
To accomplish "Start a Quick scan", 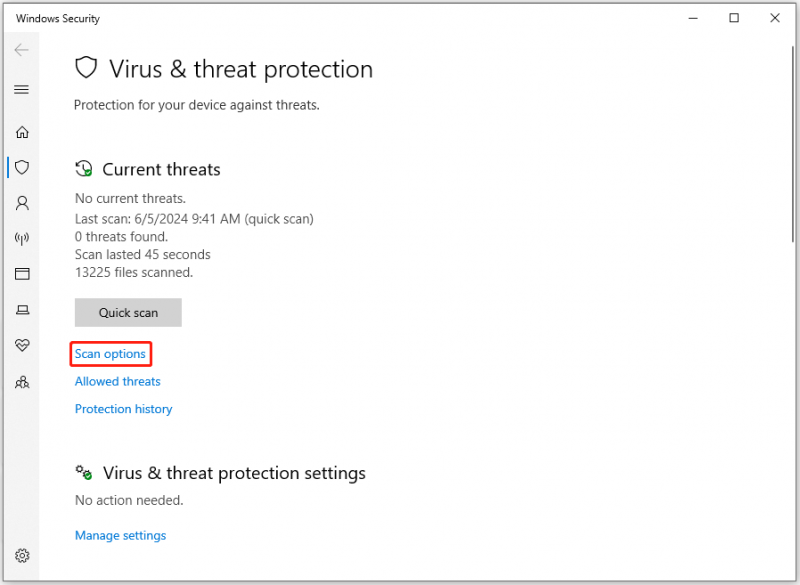I will 128,313.
